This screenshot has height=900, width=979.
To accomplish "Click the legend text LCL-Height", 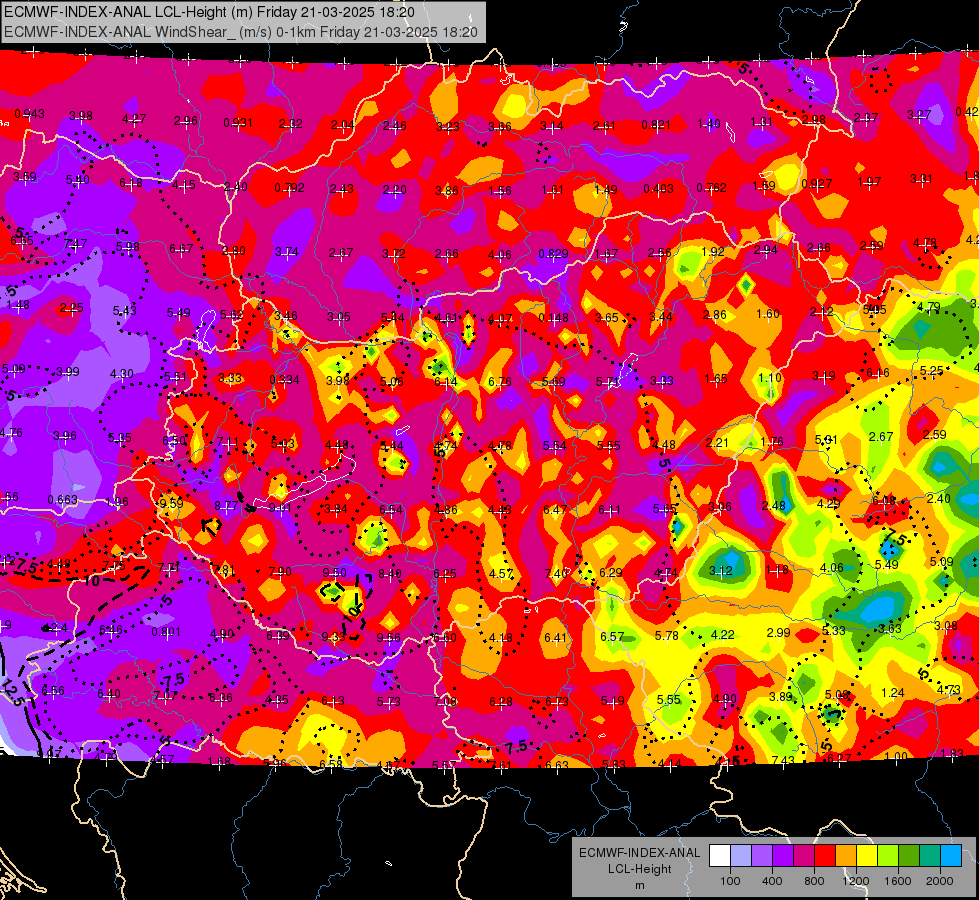I will point(639,869).
